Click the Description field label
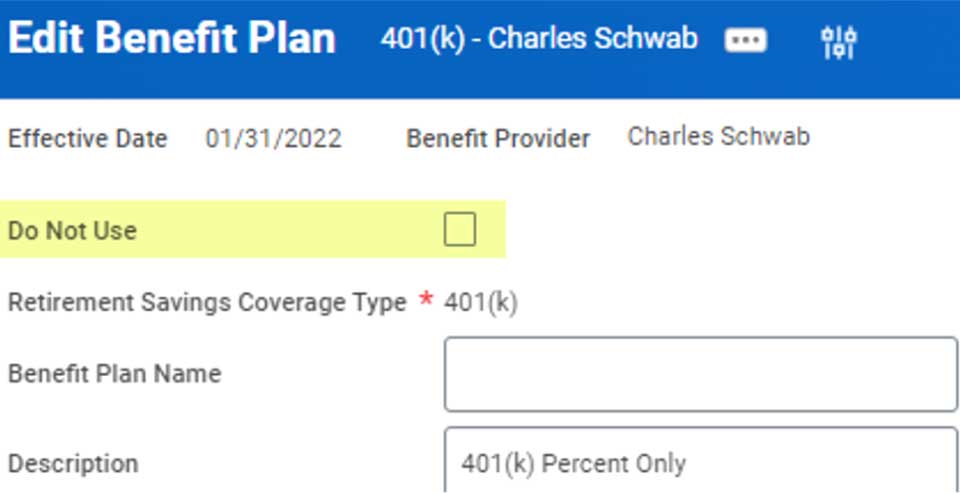The width and height of the screenshot is (960, 493). pos(73,464)
